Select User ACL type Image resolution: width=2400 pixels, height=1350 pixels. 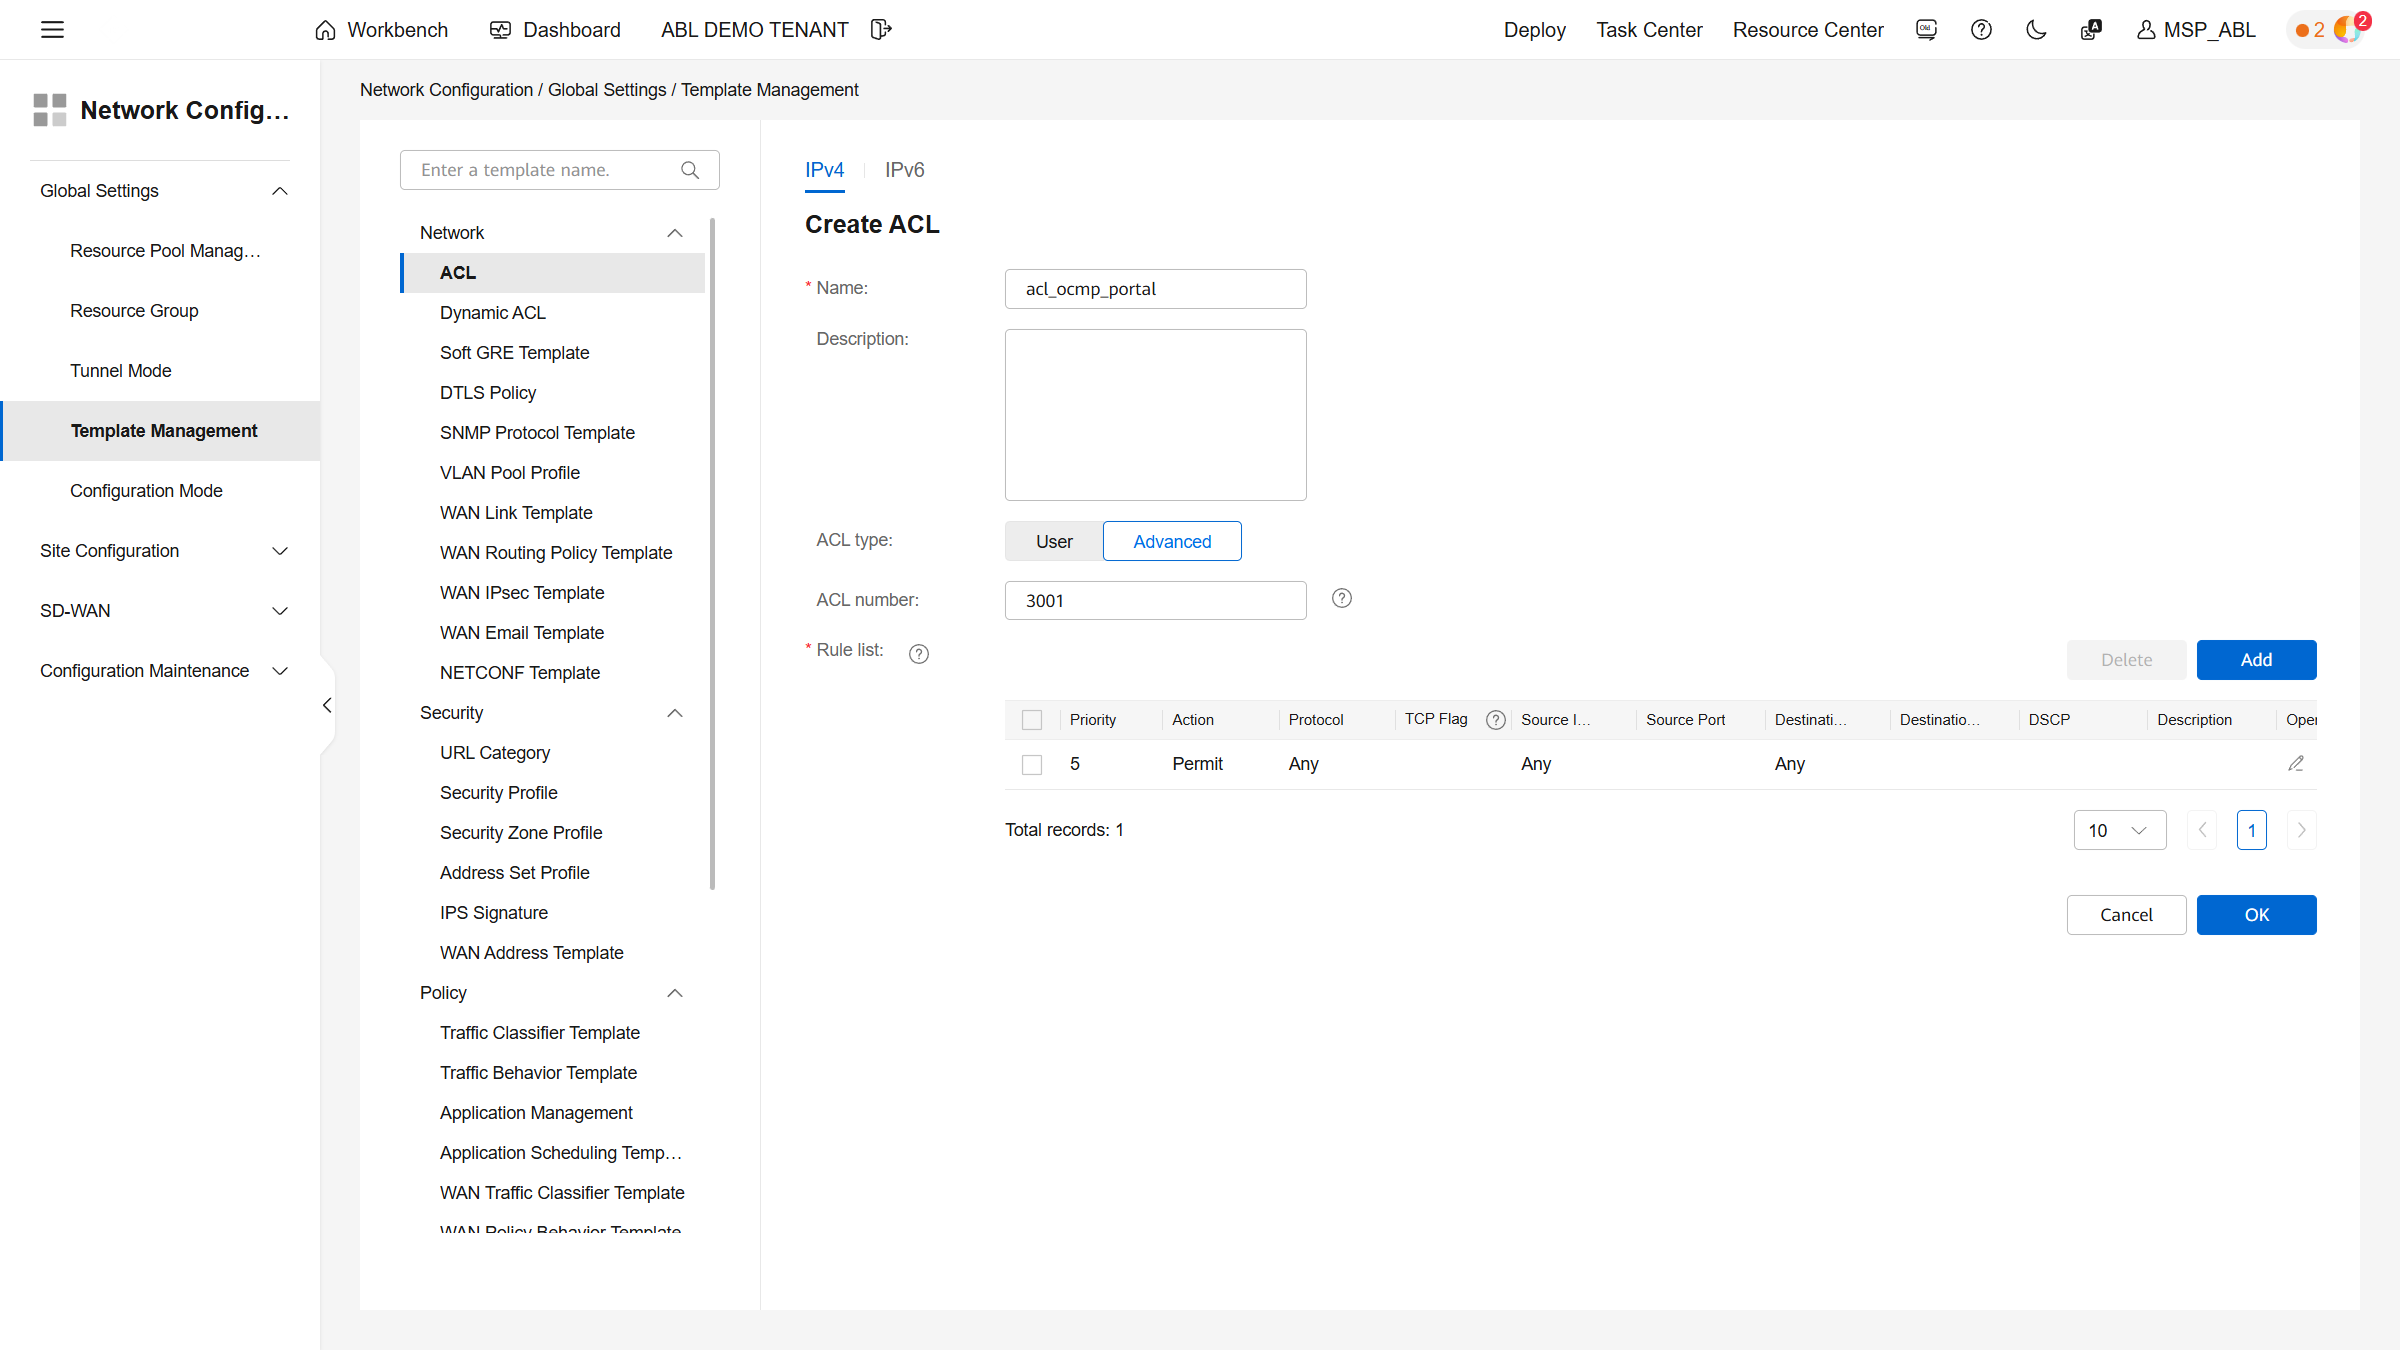click(1054, 541)
